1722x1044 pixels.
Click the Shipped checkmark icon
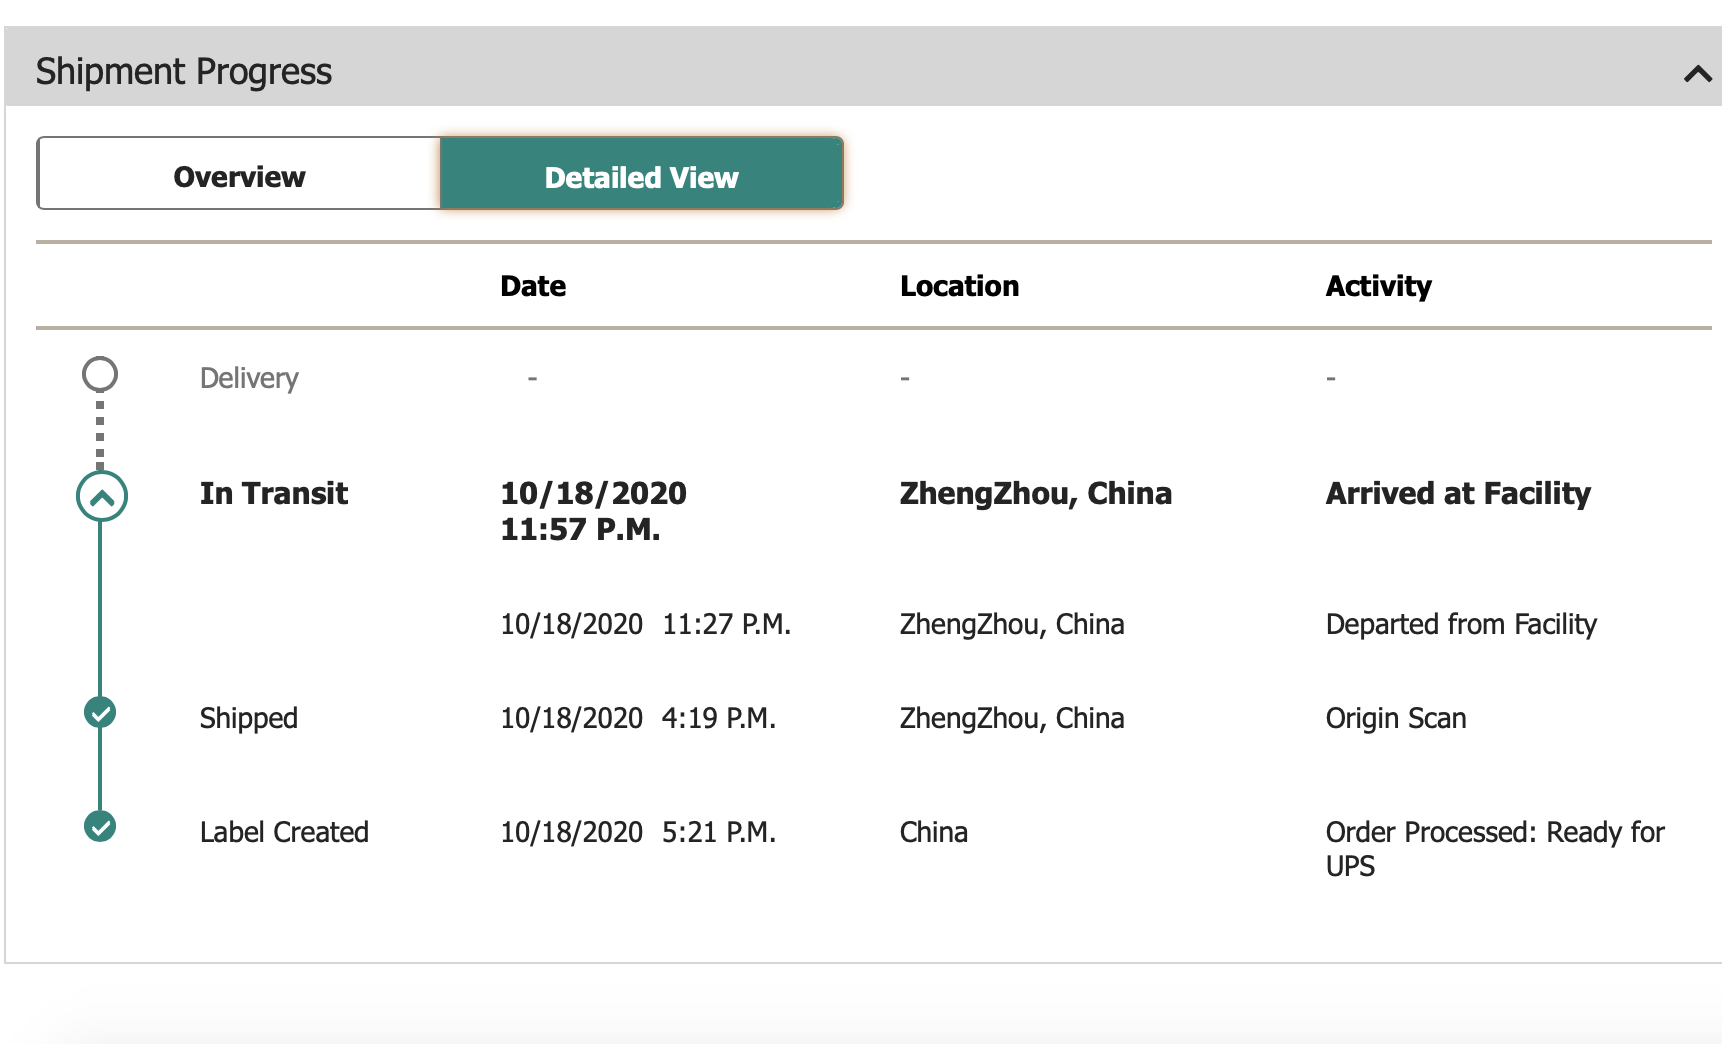pyautogui.click(x=100, y=713)
